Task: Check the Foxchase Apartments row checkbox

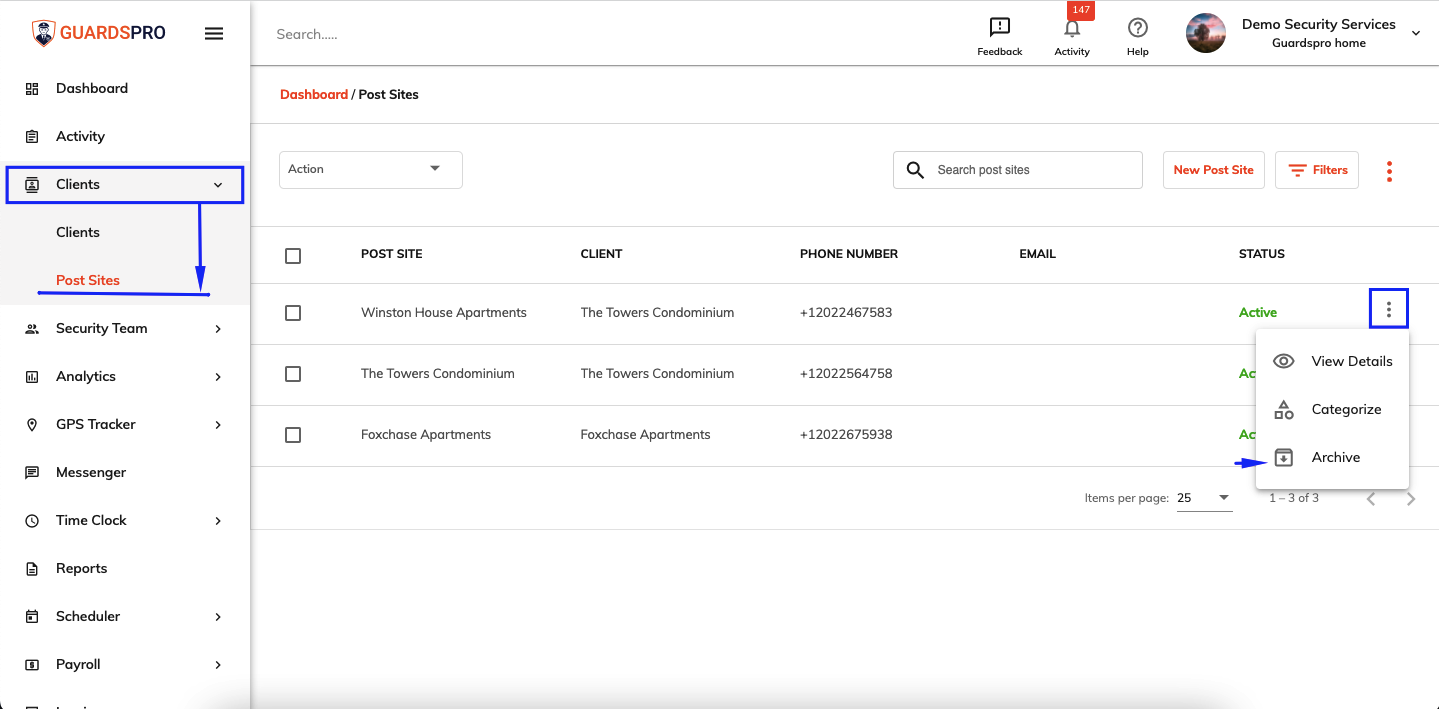Action: tap(293, 435)
